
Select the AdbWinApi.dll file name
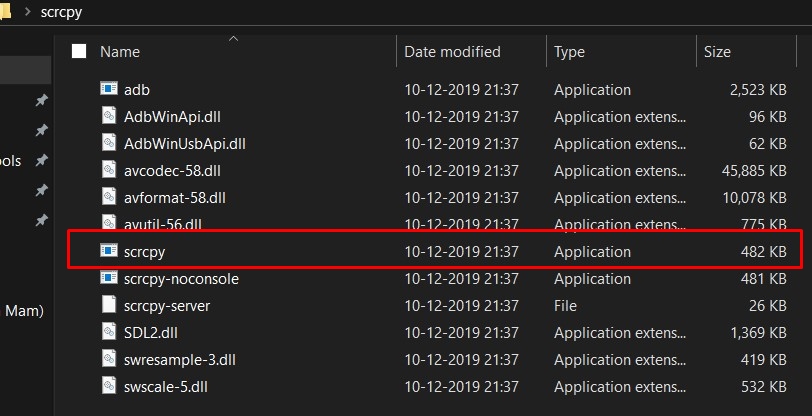click(x=172, y=117)
